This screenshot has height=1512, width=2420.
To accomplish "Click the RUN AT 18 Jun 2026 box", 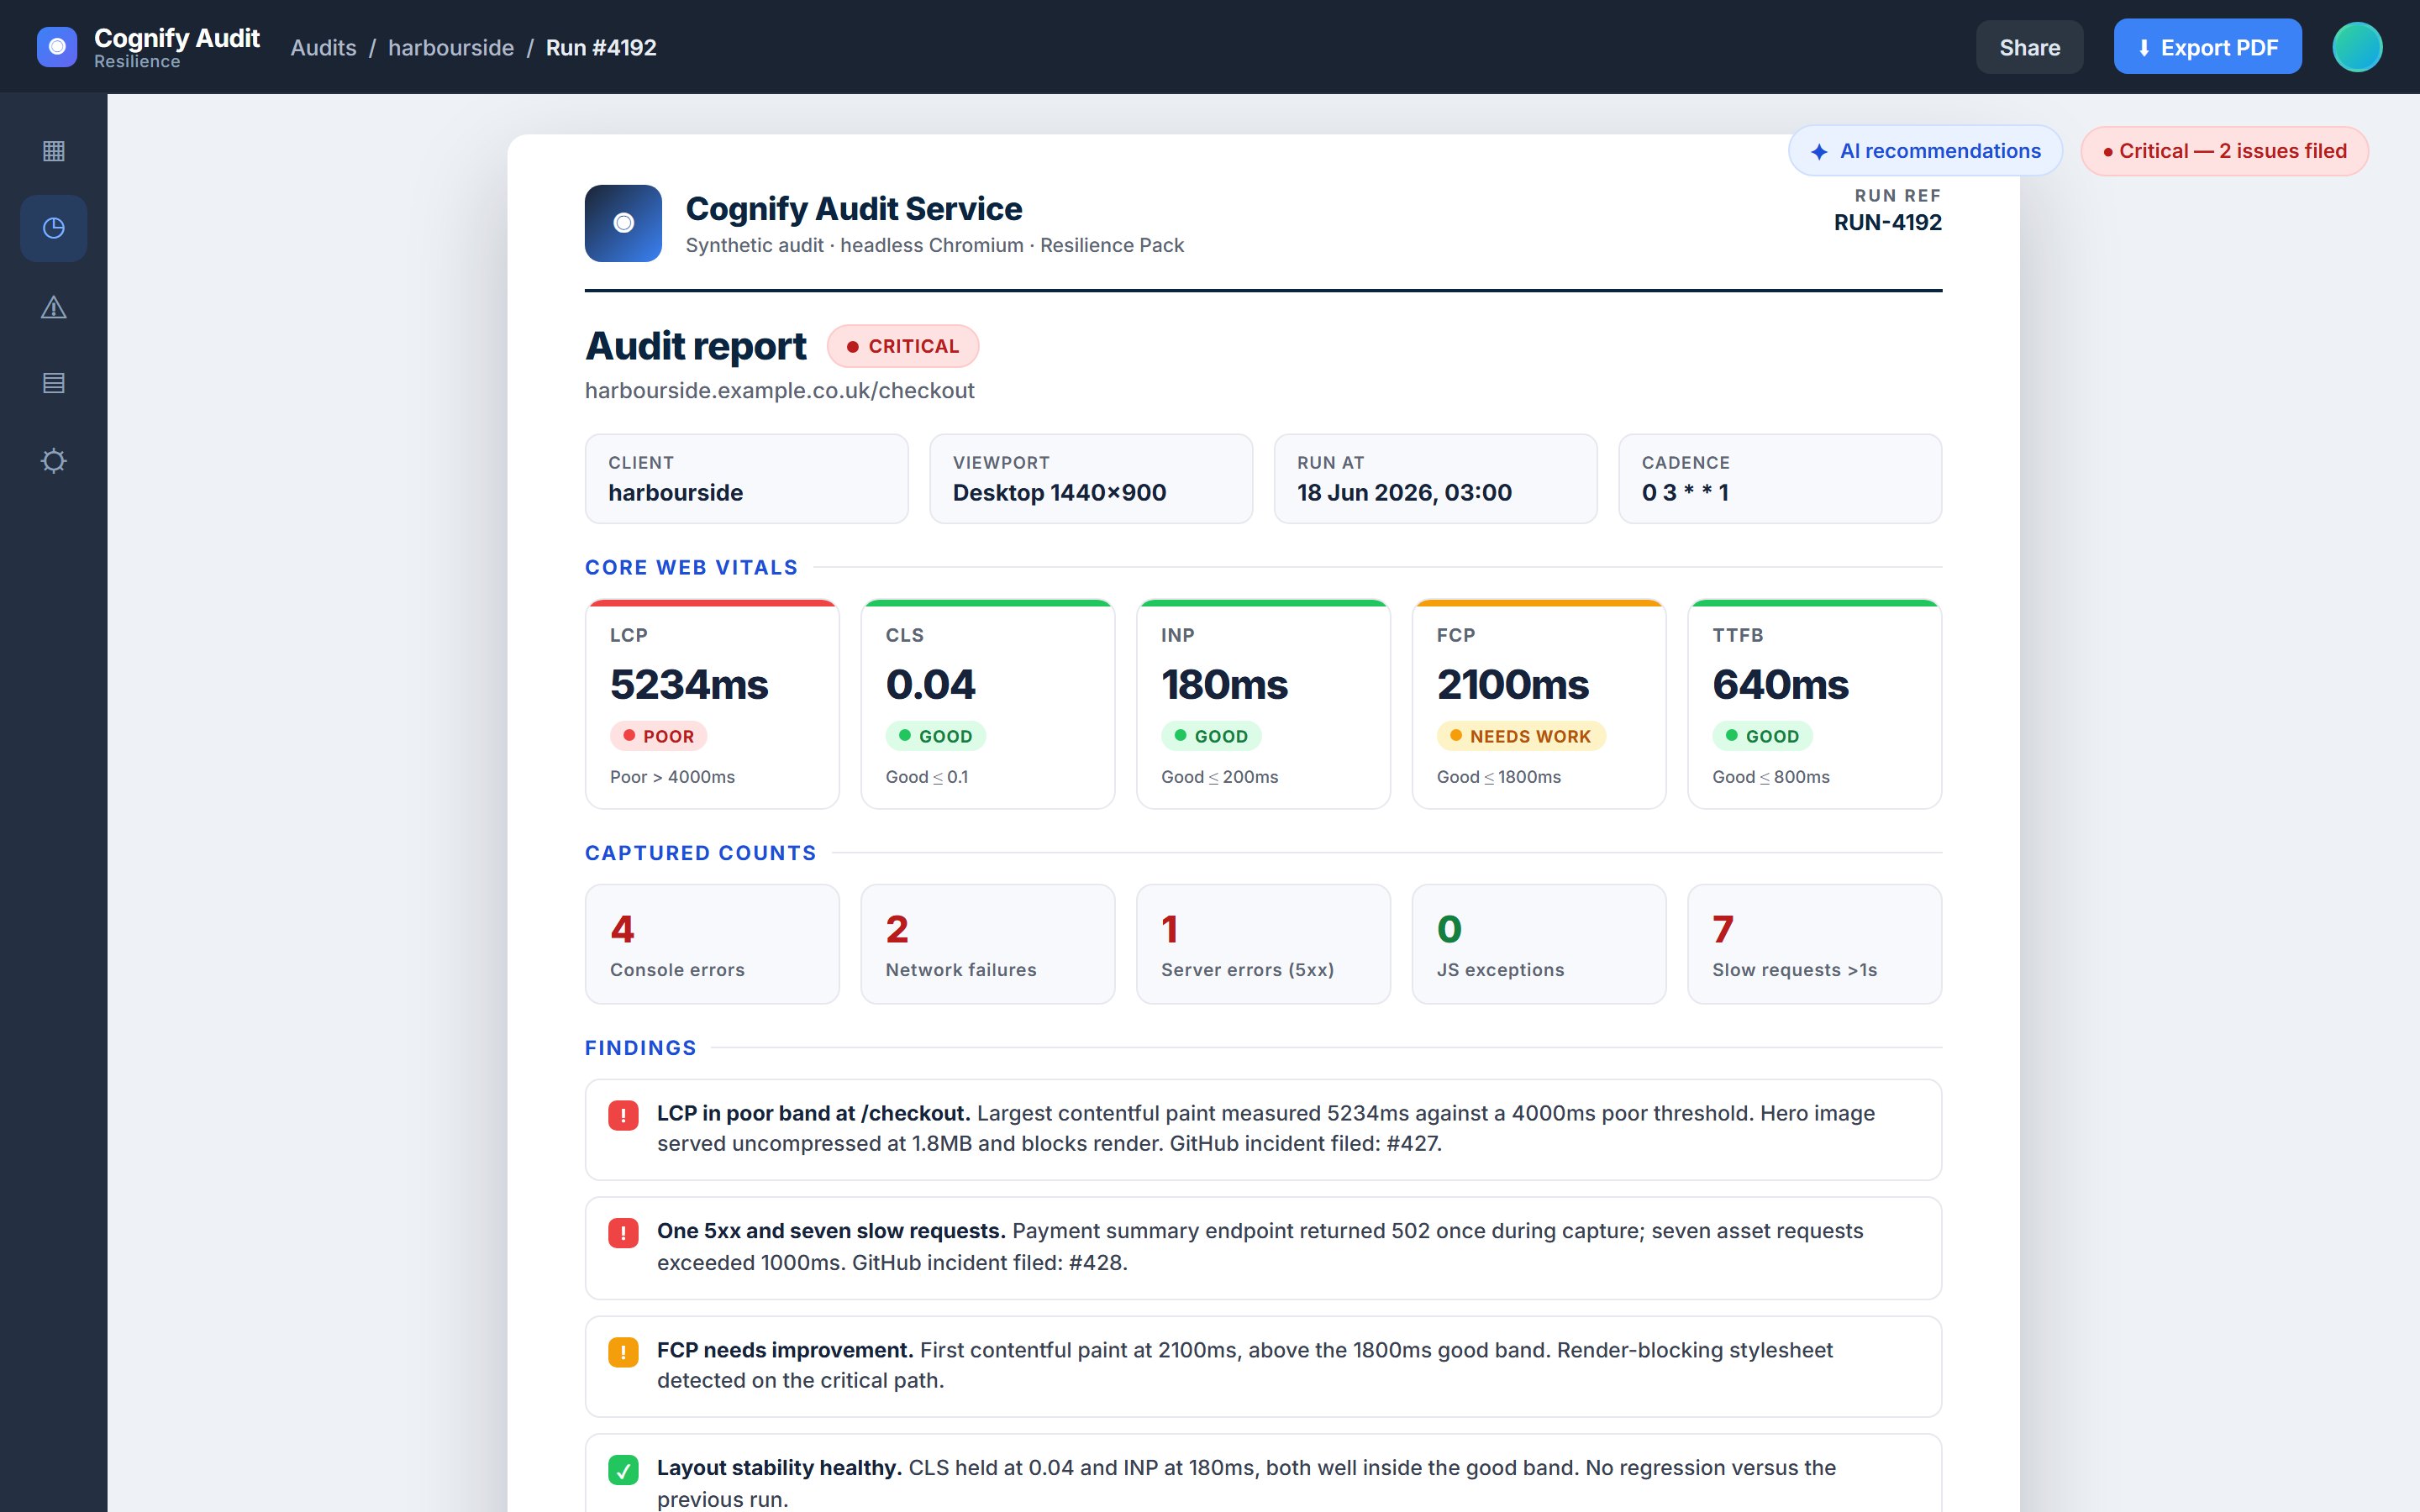I will pyautogui.click(x=1436, y=479).
